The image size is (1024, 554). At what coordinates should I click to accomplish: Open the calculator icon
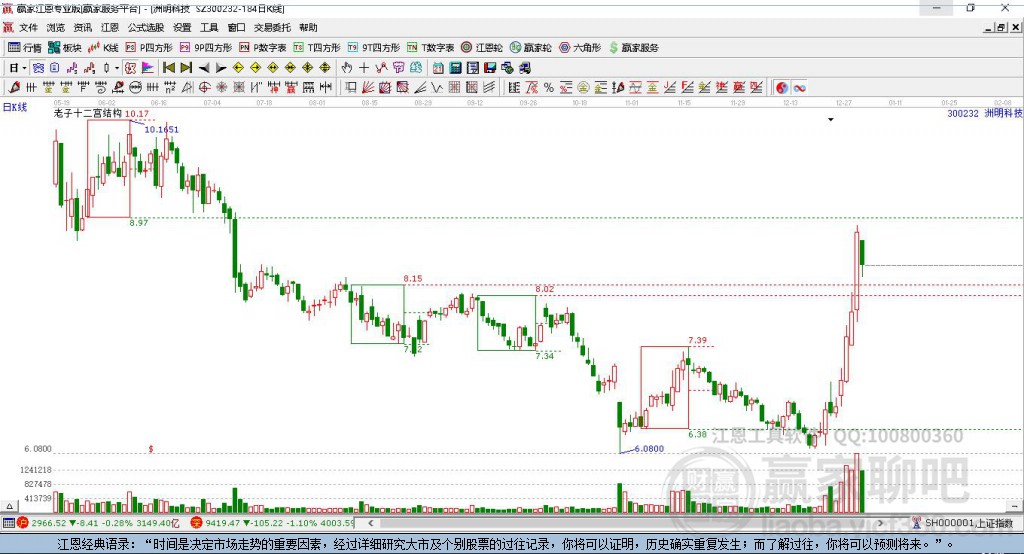[455, 68]
